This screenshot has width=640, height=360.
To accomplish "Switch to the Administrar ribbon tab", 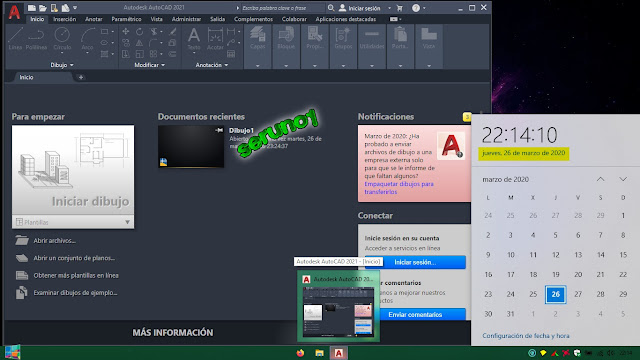I will 186,19.
